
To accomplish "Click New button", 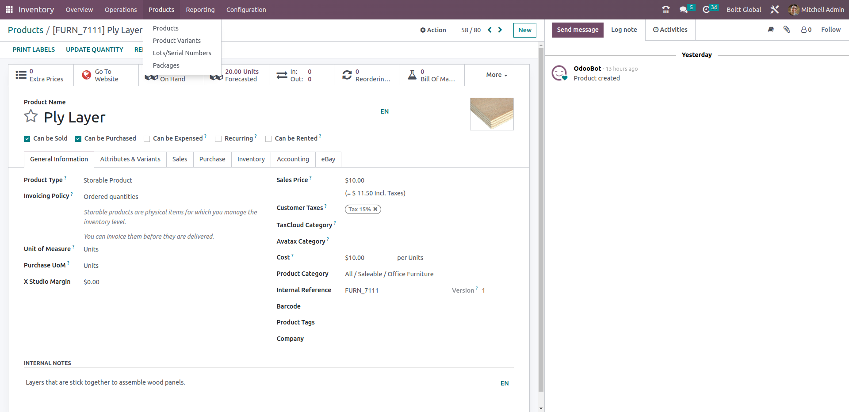I will coord(525,30).
